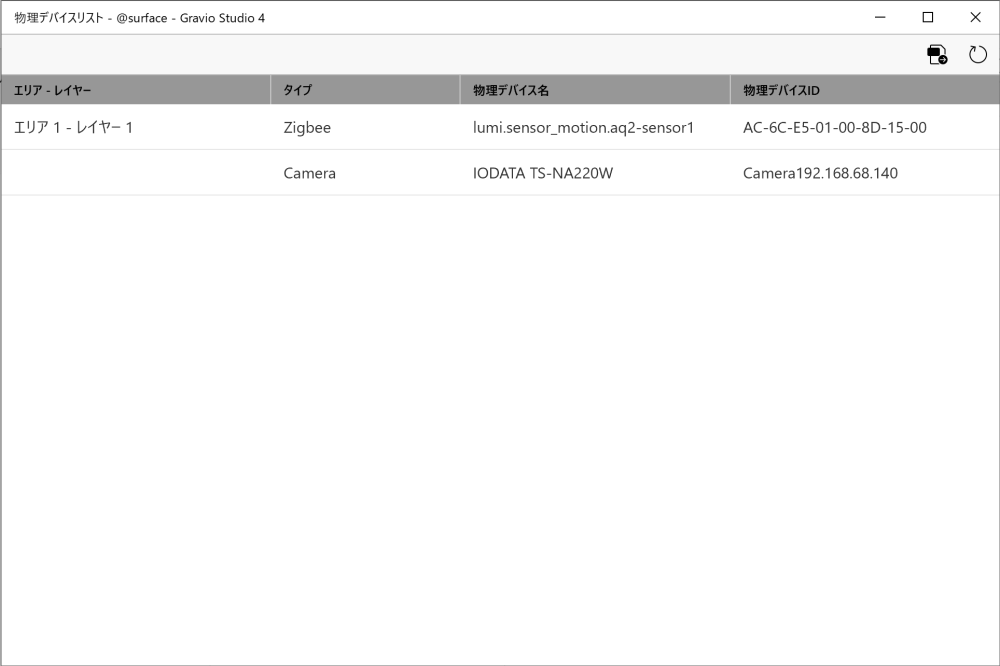This screenshot has width=1000, height=666.
Task: Click the empty area cell in Camera row
Action: point(135,173)
